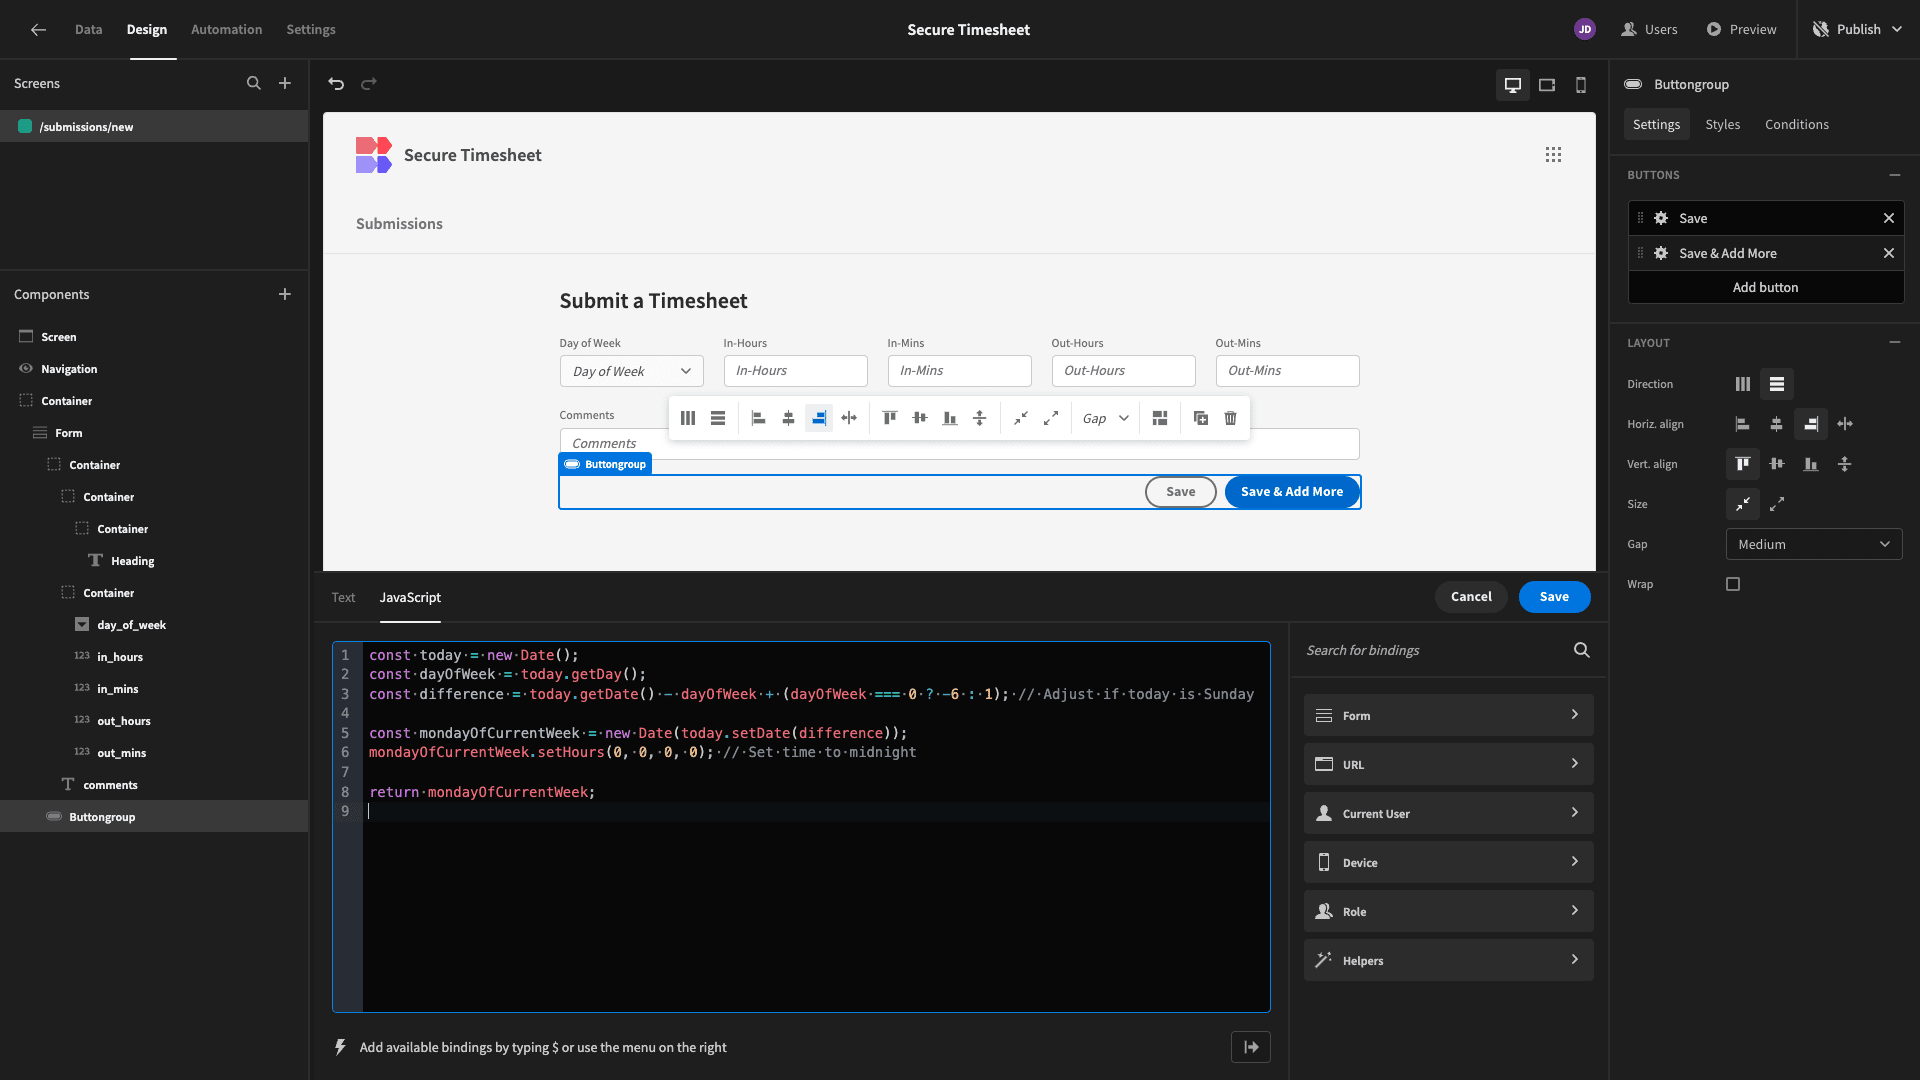Select the mobile view icon
The height and width of the screenshot is (1080, 1920).
[x=1581, y=84]
